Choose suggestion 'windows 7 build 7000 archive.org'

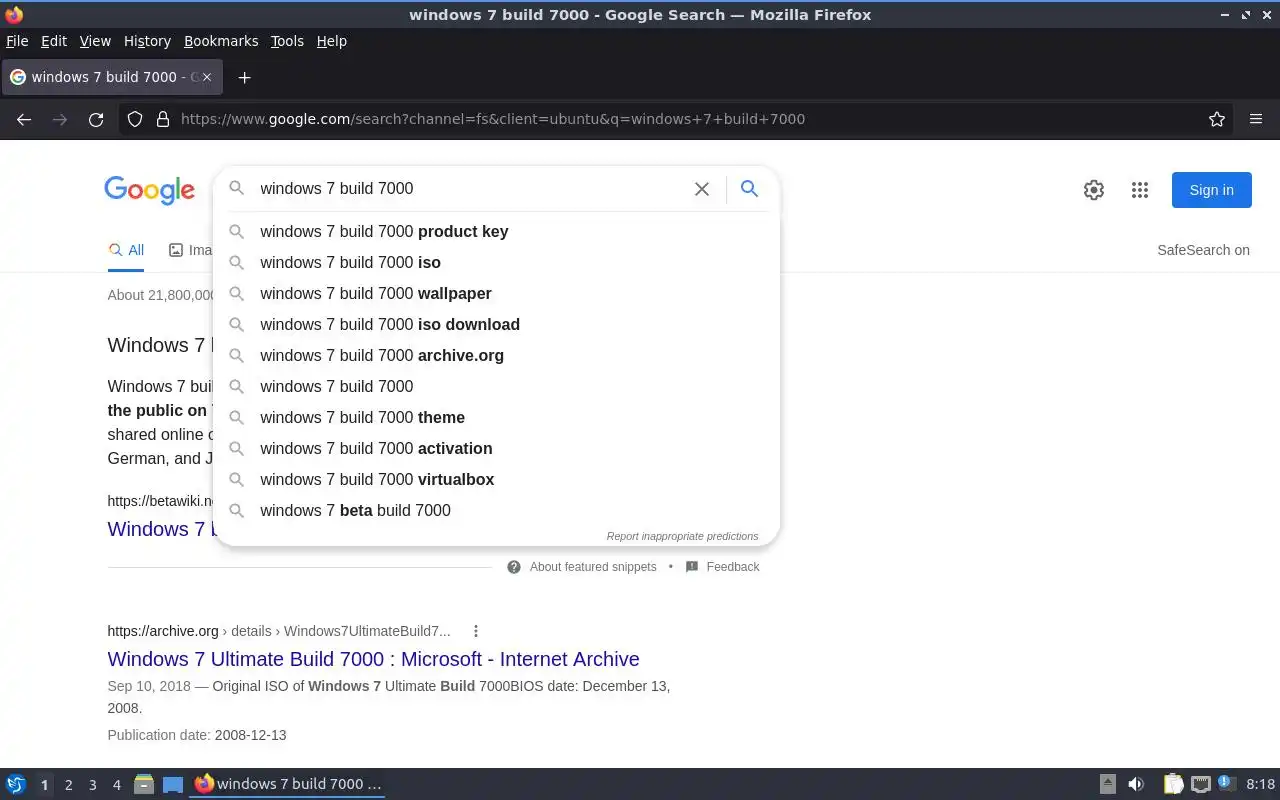tap(496, 355)
